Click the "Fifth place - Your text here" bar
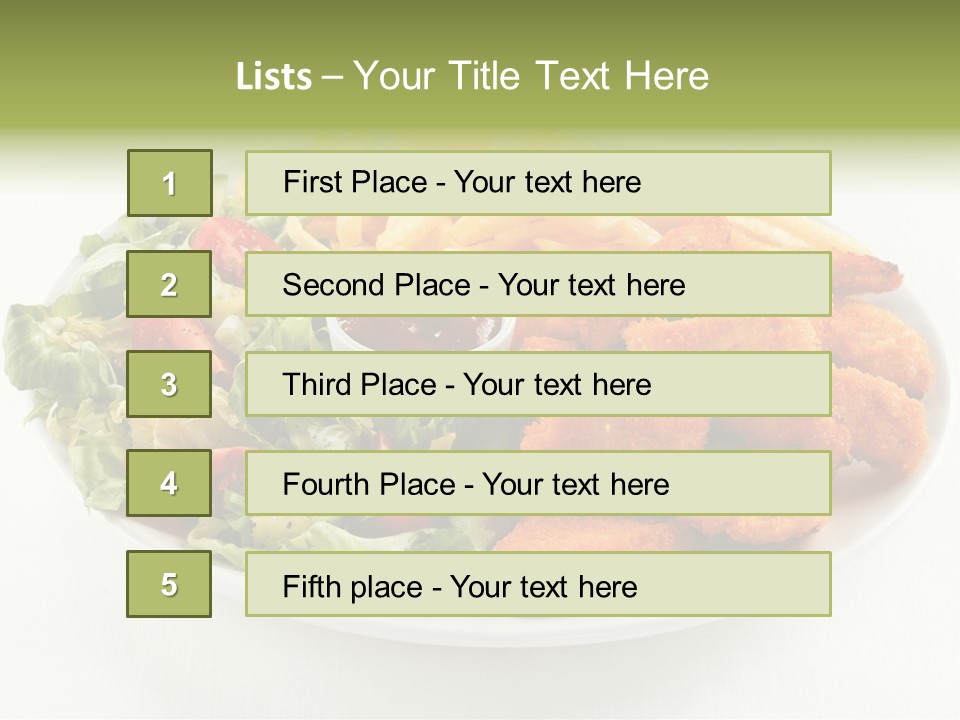The width and height of the screenshot is (960, 720). (538, 584)
